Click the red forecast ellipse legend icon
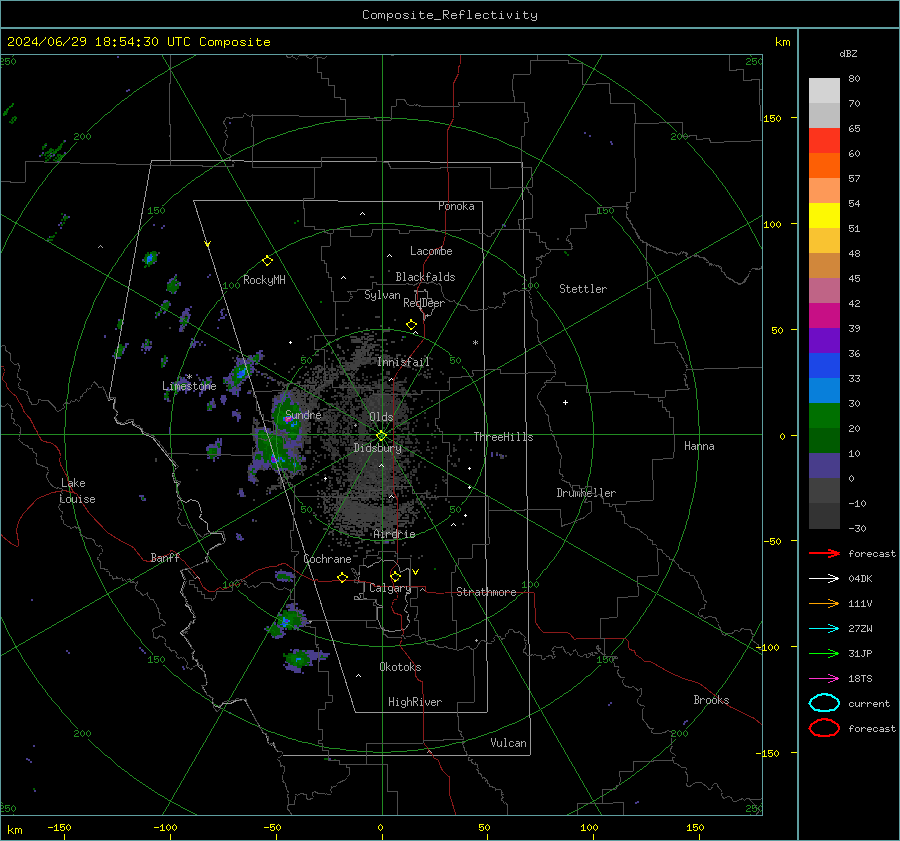900x841 pixels. pos(824,728)
